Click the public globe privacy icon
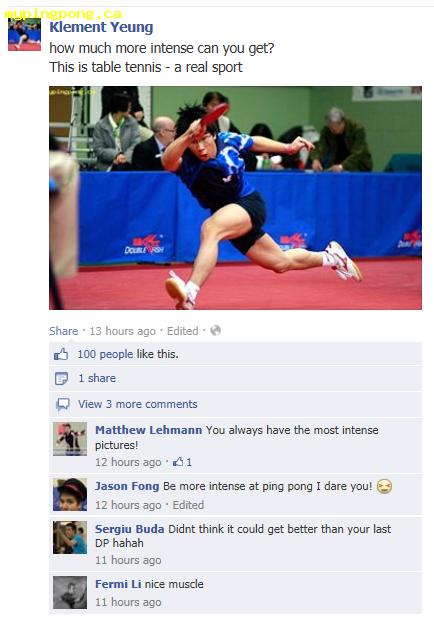The width and height of the screenshot is (434, 628). coord(215,330)
